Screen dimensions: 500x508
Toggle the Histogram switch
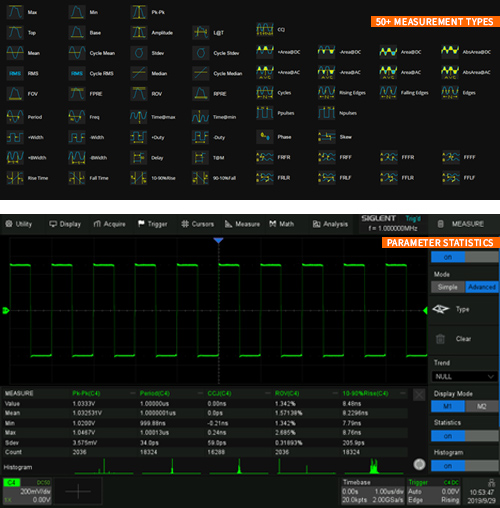[x=465, y=466]
